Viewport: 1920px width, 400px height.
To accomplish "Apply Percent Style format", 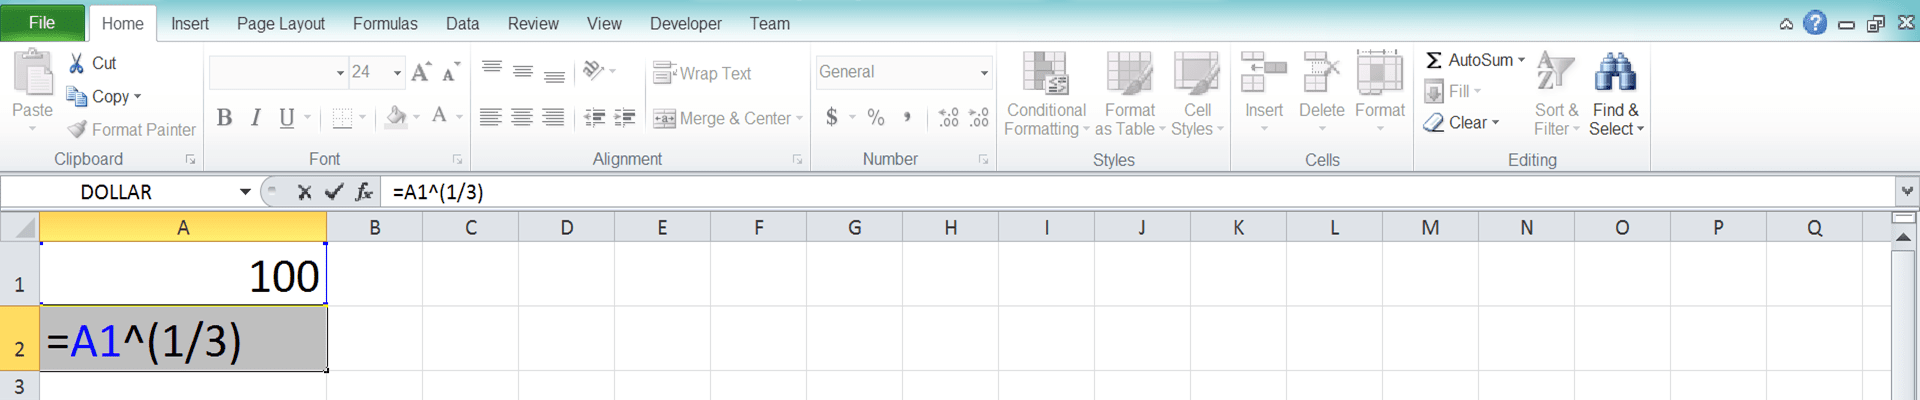I will (876, 117).
